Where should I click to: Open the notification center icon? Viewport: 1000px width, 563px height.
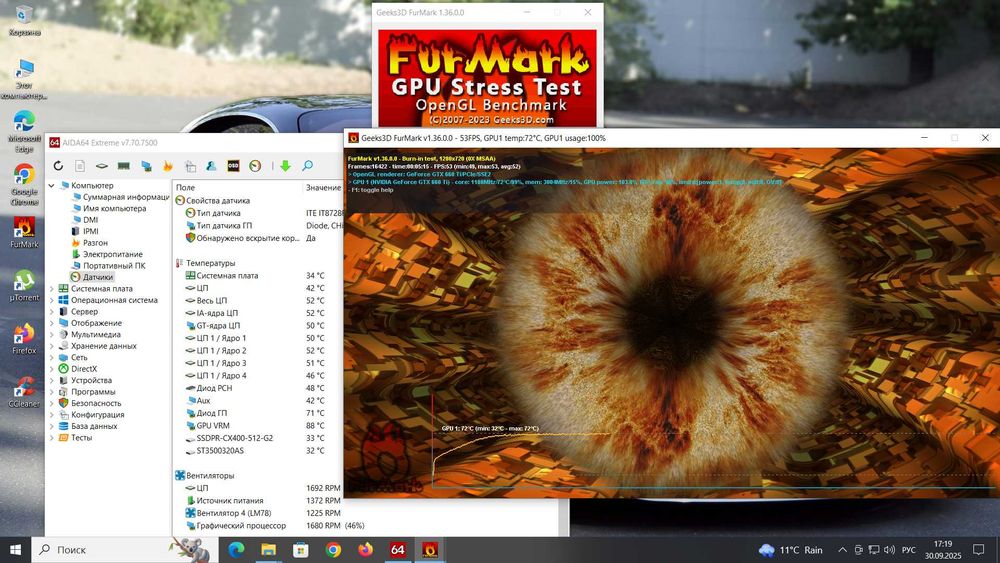pyautogui.click(x=978, y=550)
